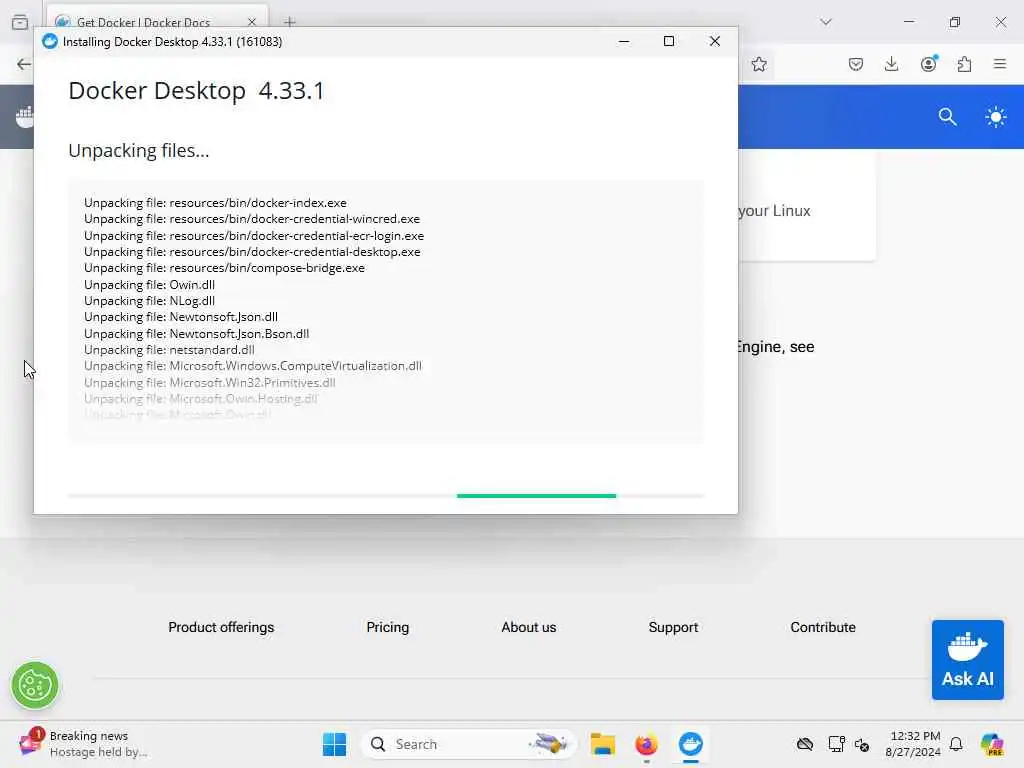Click the Unpacking files... status heading

(x=138, y=151)
